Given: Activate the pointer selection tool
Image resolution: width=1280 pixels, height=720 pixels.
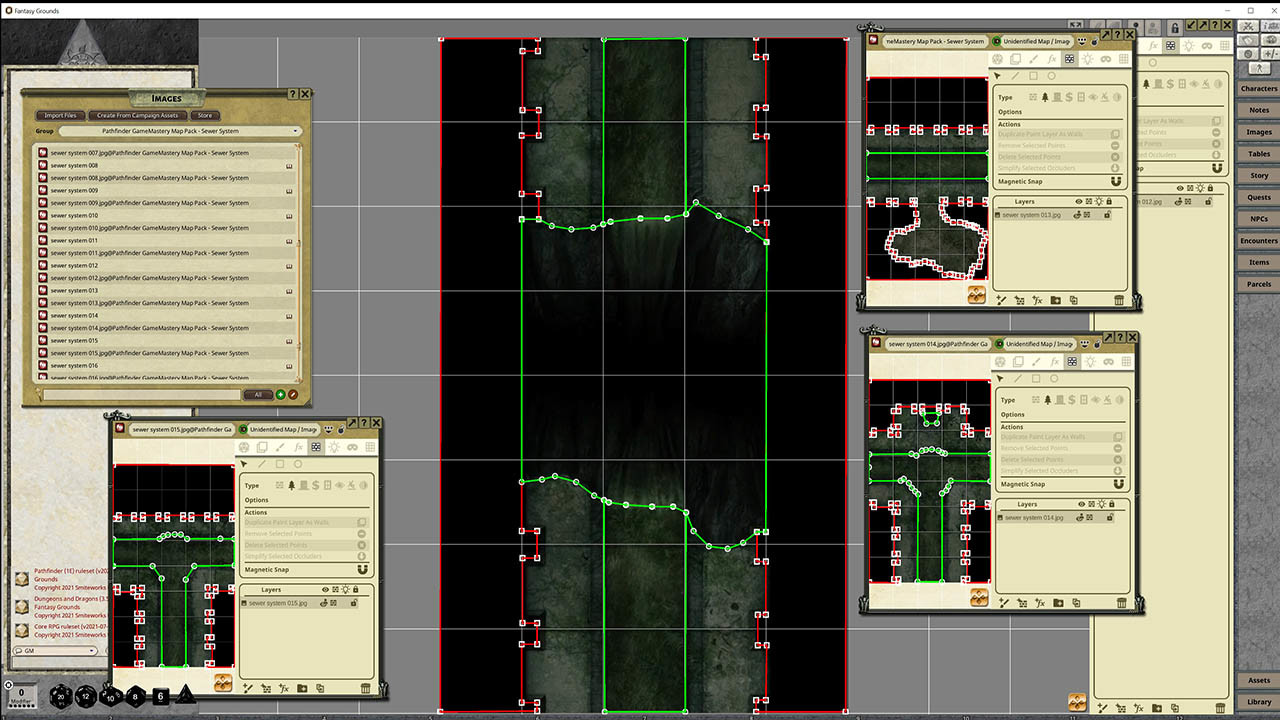Looking at the screenshot, I should click(244, 463).
